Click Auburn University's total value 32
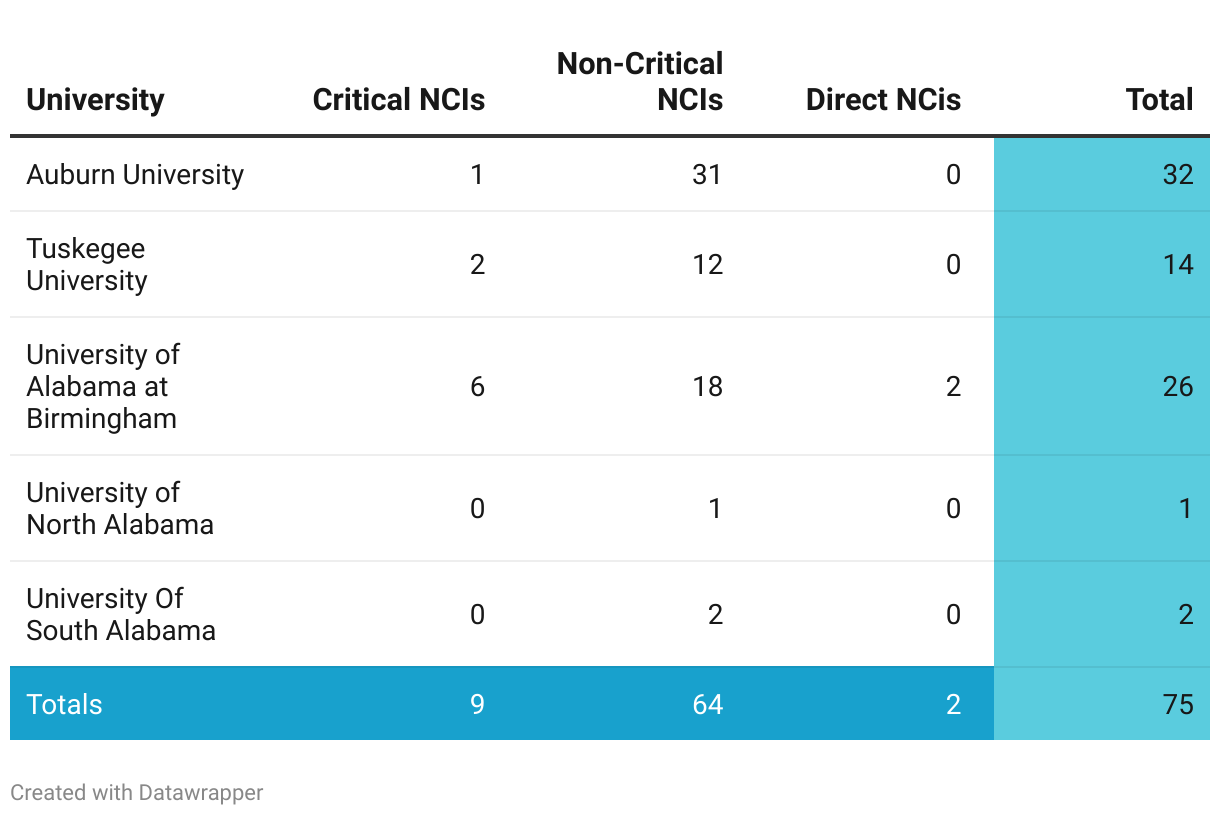 click(1177, 174)
